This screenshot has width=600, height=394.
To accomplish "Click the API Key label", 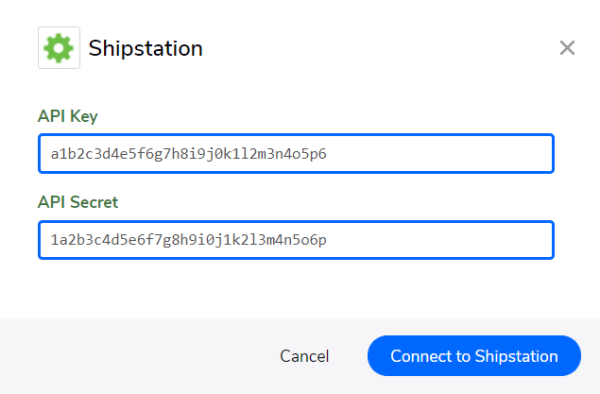I will coord(68,116).
